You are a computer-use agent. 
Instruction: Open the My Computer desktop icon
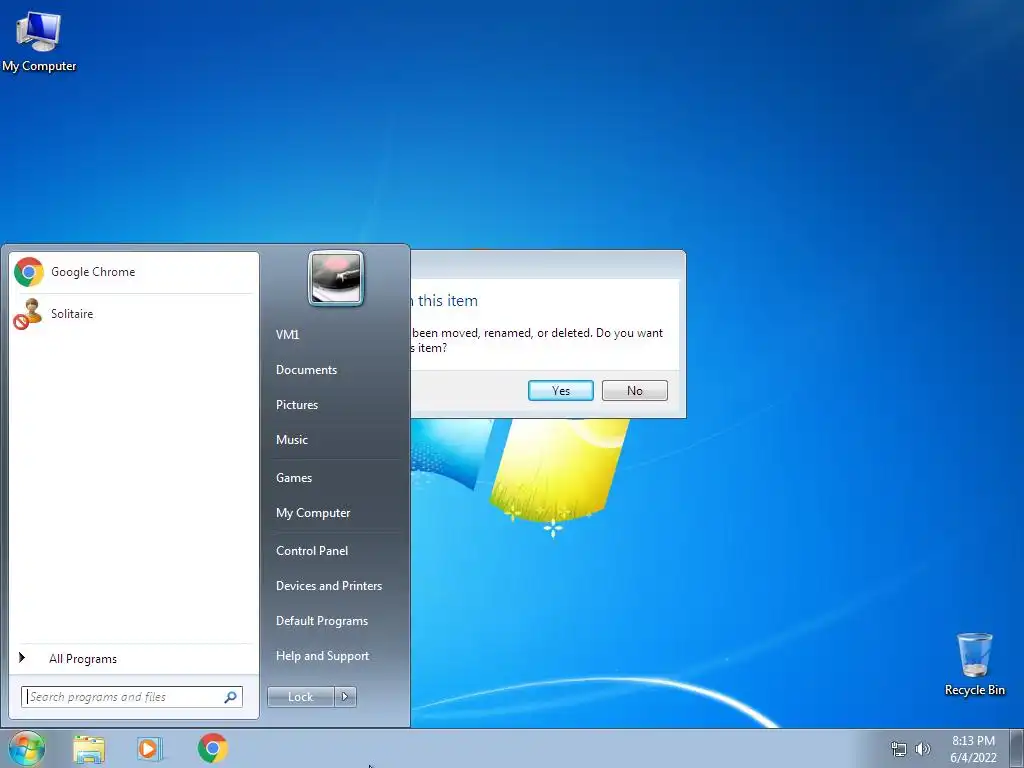coord(39,41)
